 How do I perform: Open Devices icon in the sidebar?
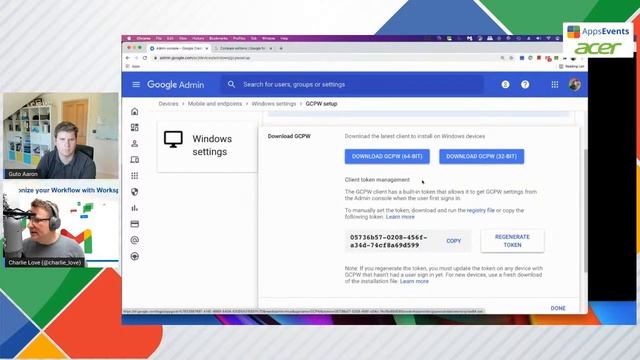coord(135,160)
